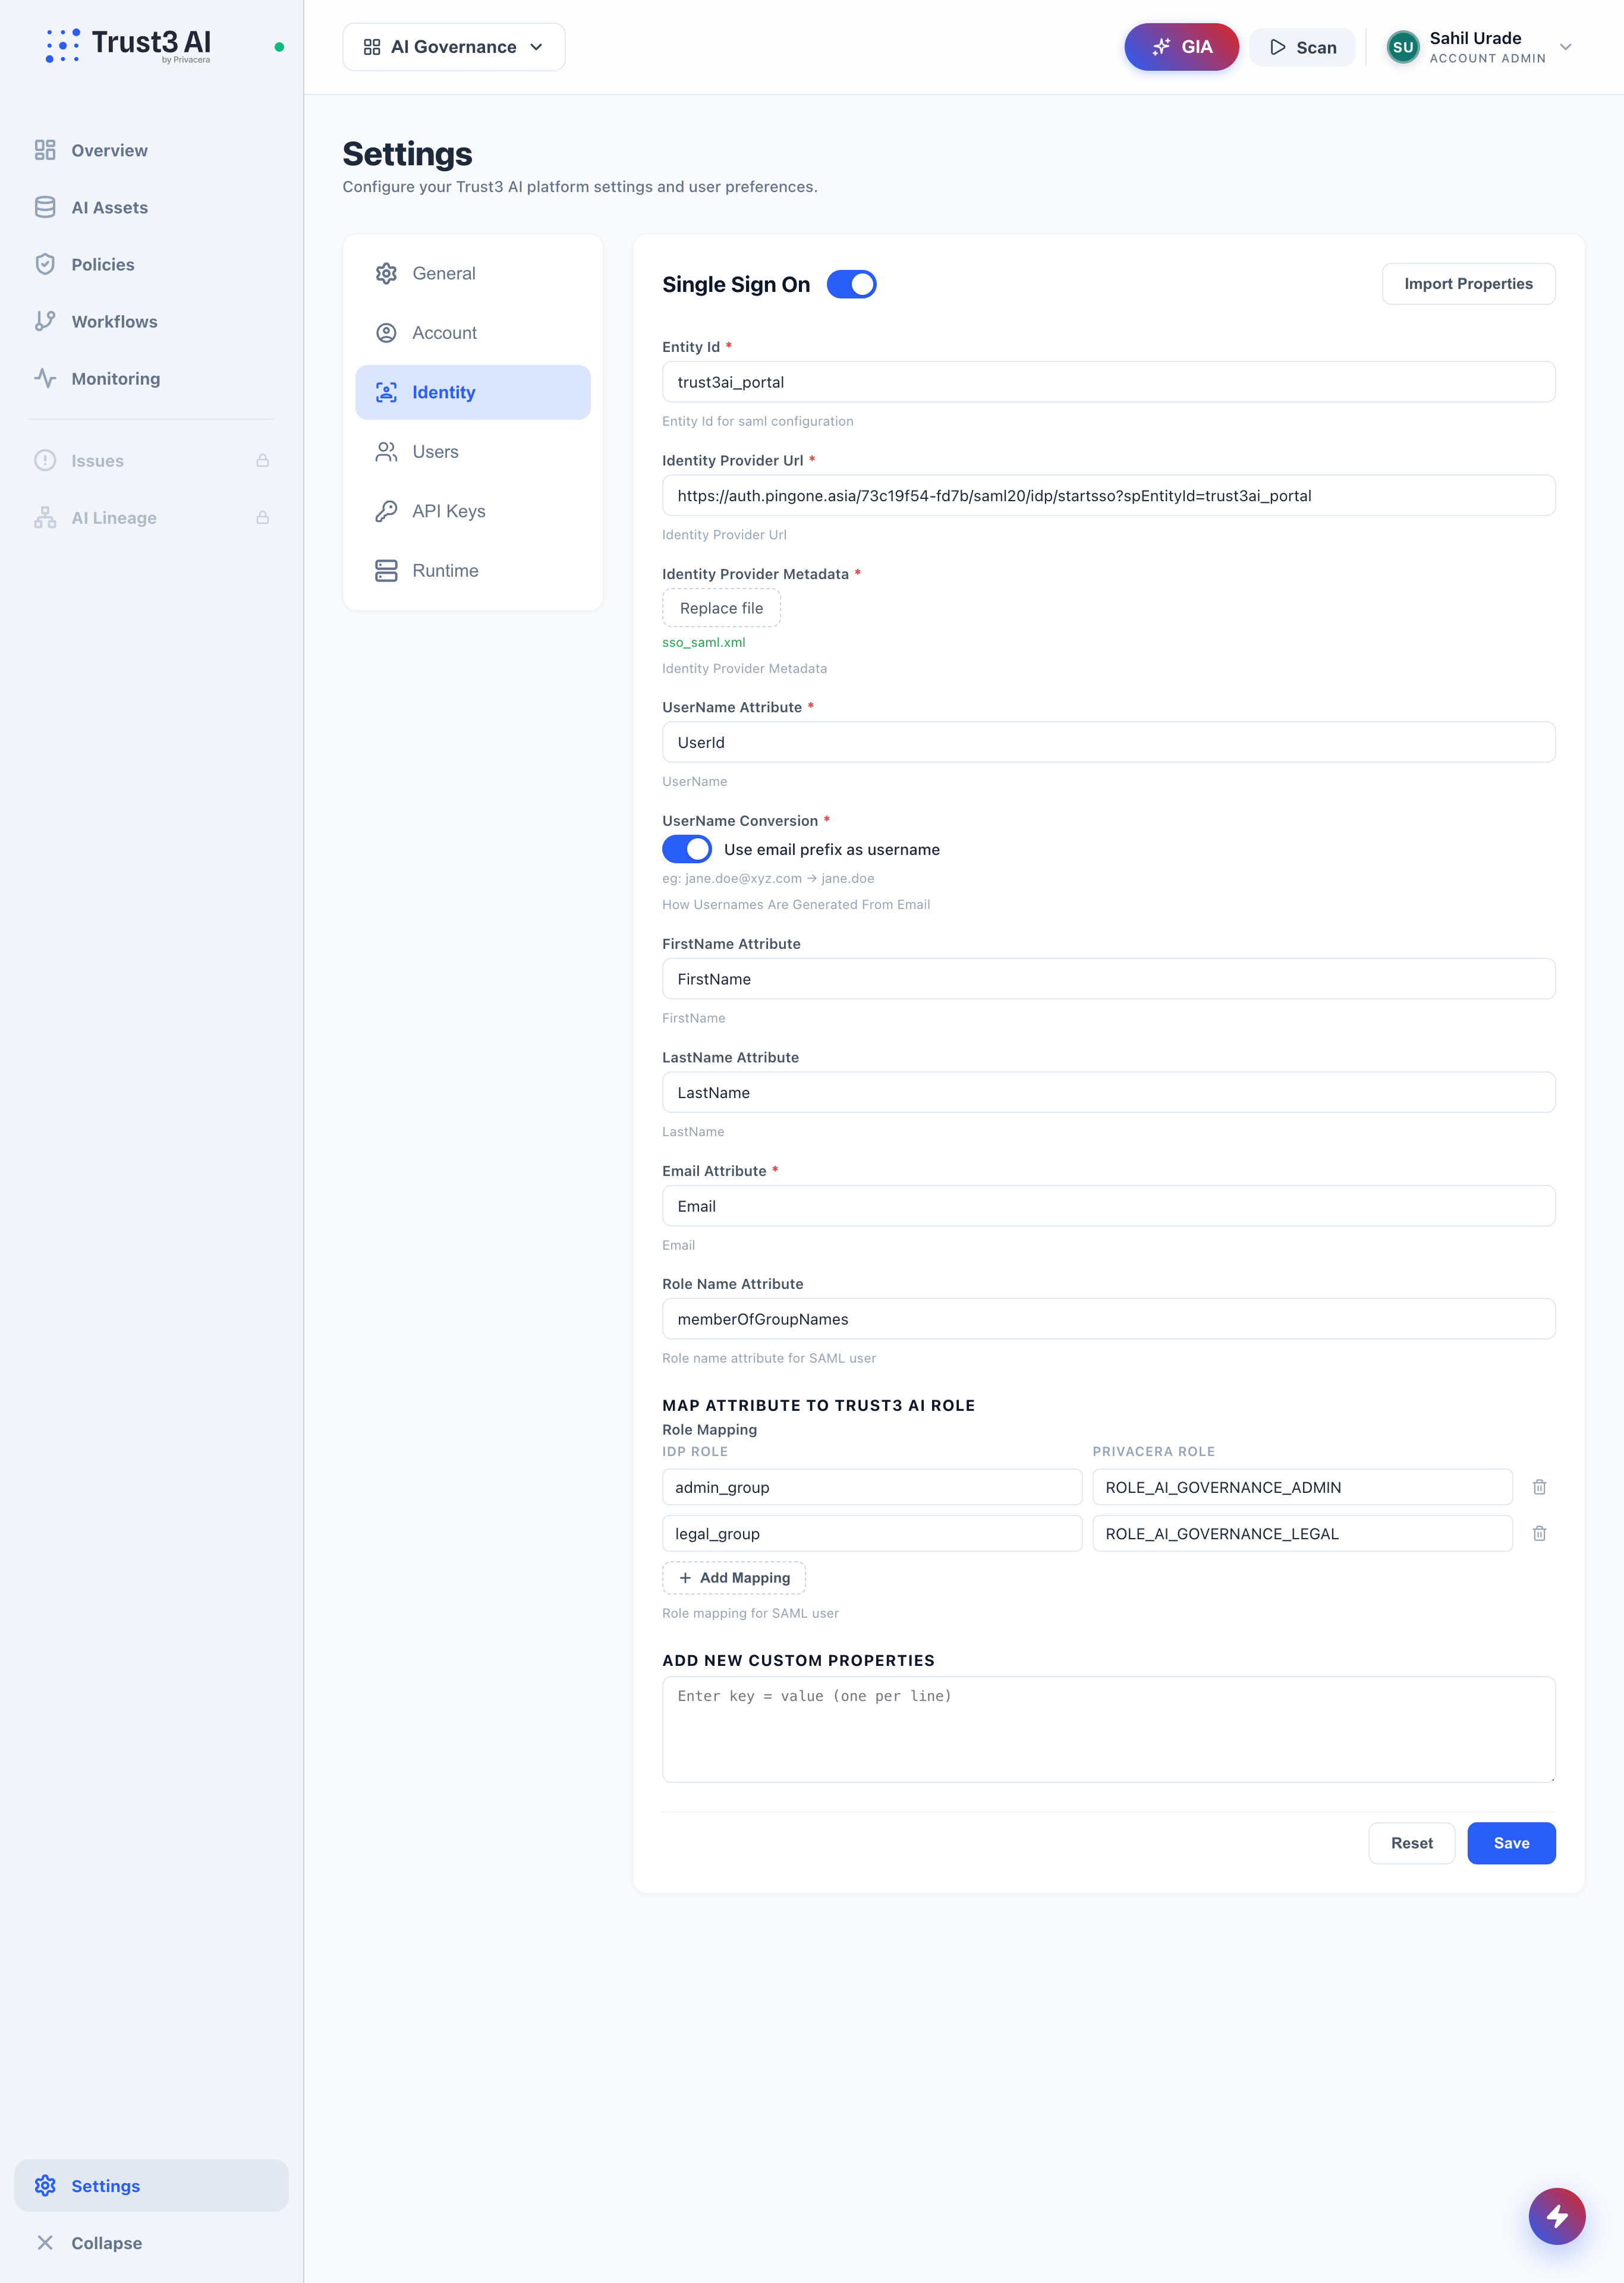Select the API Keys settings tab
Viewport: 1624px width, 2283px height.
pos(473,511)
